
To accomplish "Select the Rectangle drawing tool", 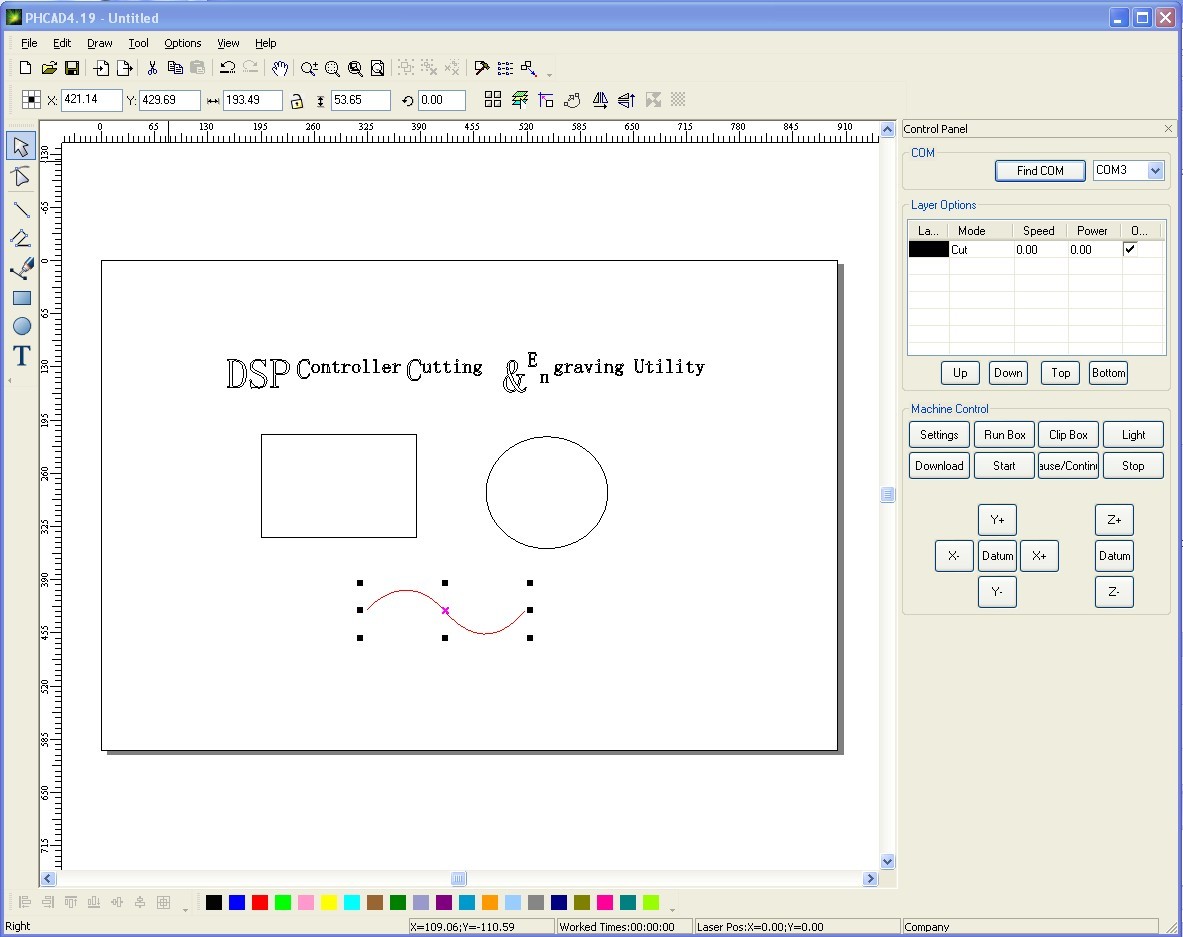I will [x=21, y=298].
